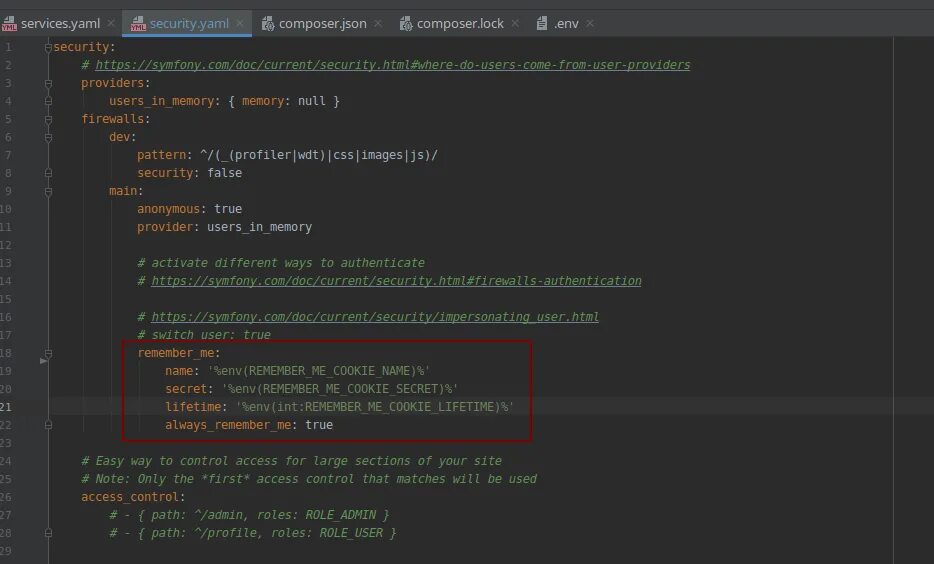Open the composer.lock tab
The height and width of the screenshot is (564, 934).
(x=459, y=24)
